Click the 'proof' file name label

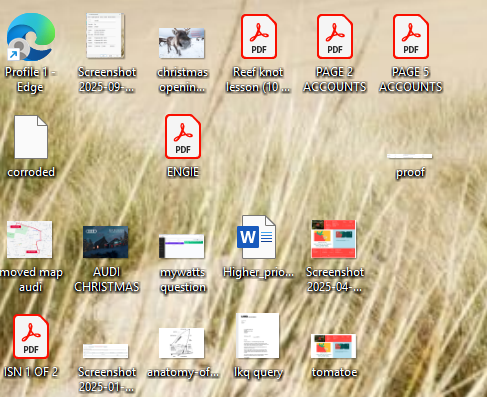point(410,172)
